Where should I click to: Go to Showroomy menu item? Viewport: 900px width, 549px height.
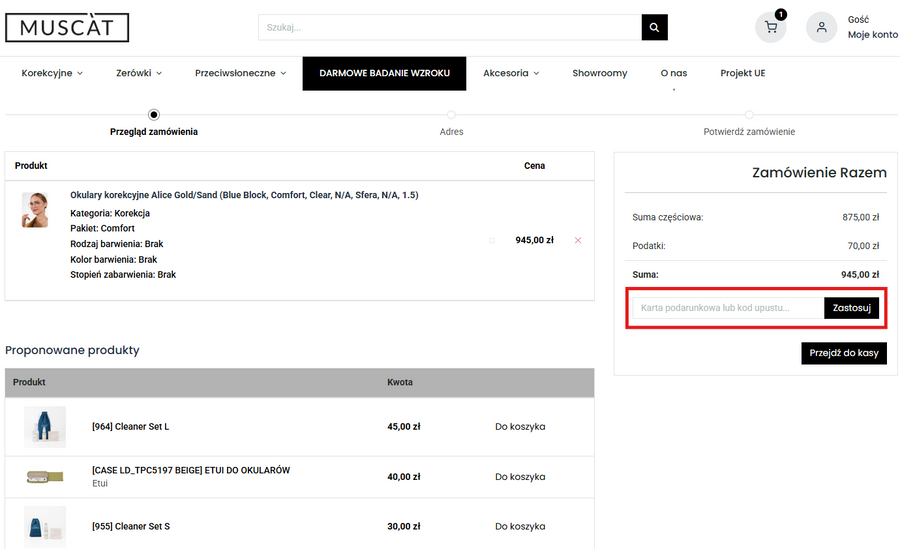[x=599, y=73]
